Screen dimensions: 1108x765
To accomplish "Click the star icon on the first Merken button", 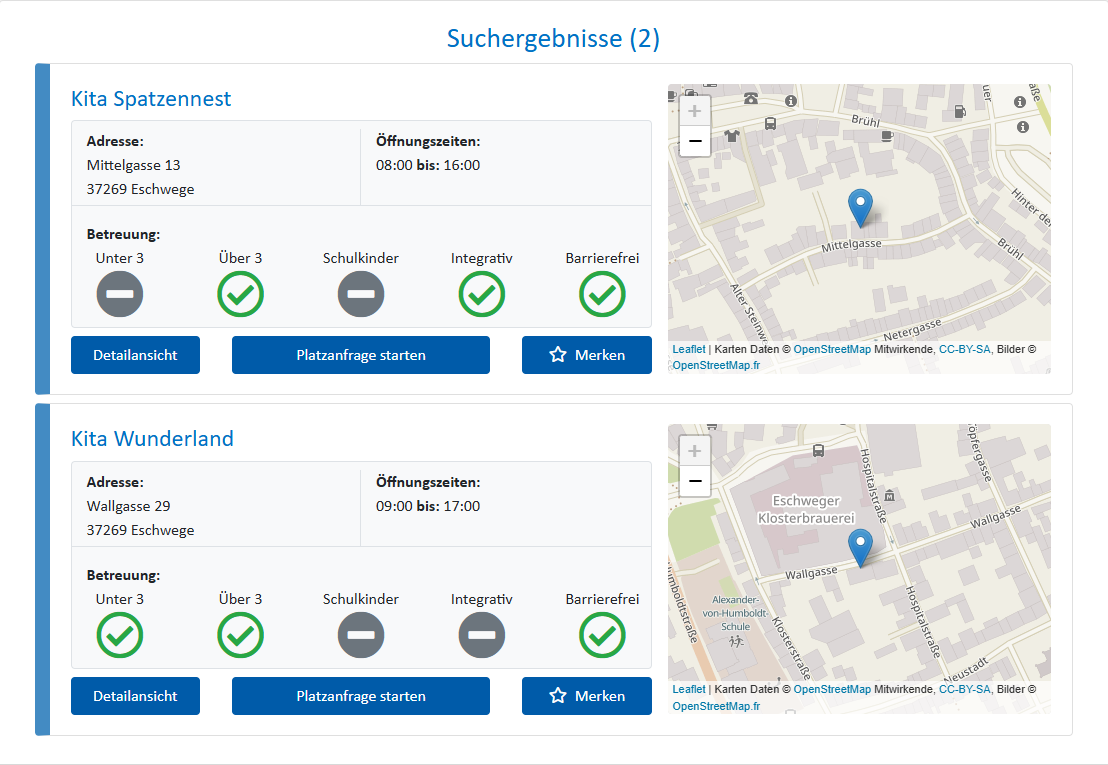I will click(559, 354).
